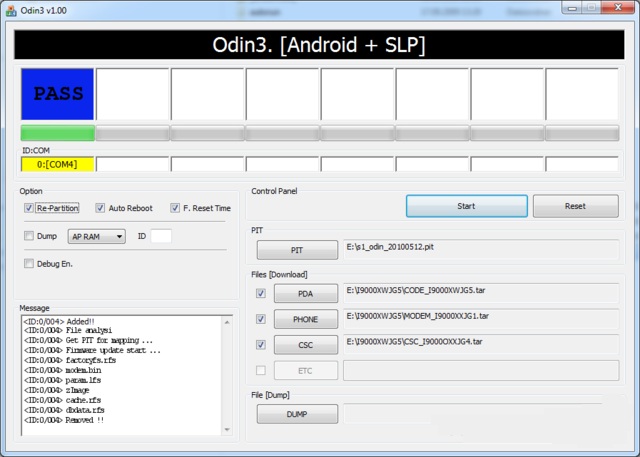The width and height of the screenshot is (640, 457).
Task: Click the Message log scroll up arrow
Action: 227,322
